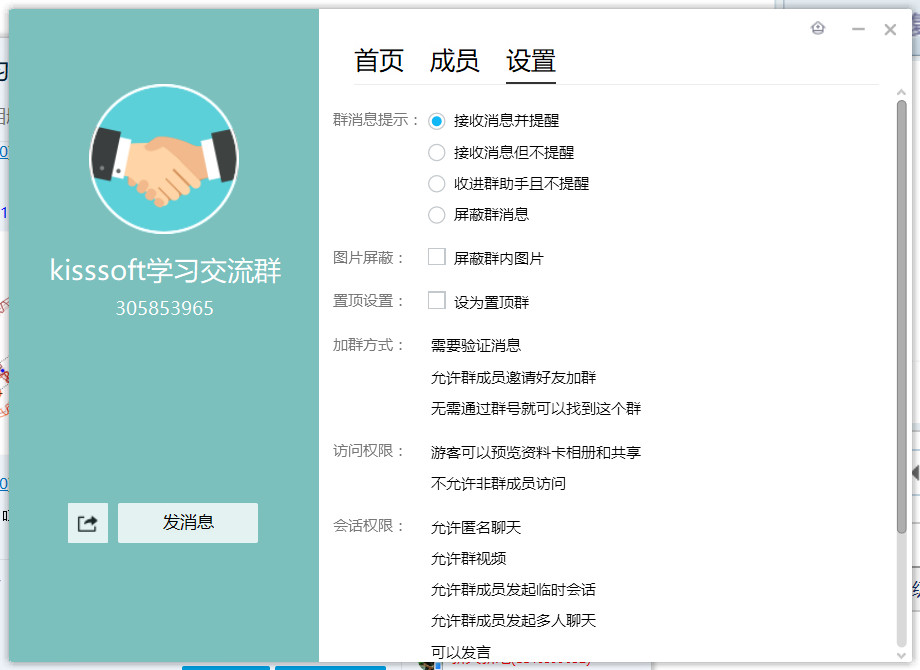Open the report group icon at top right

point(818,28)
